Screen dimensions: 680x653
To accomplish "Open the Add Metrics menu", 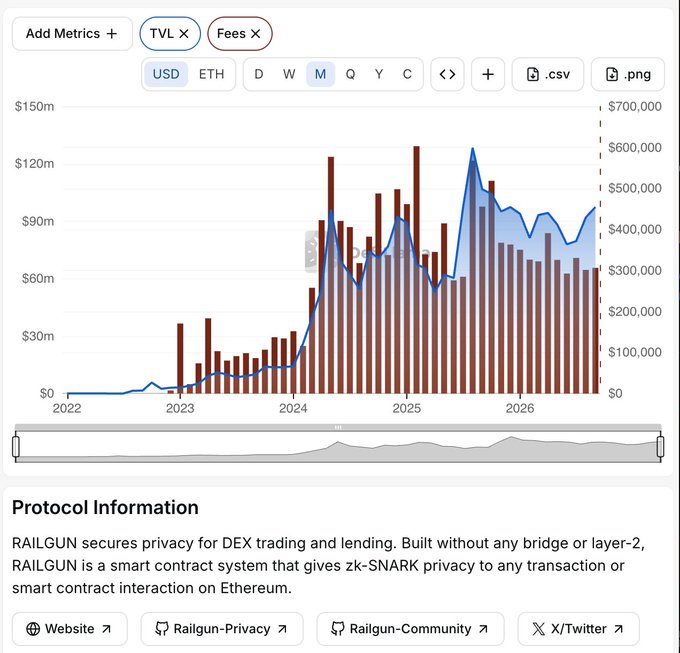I will coord(72,34).
